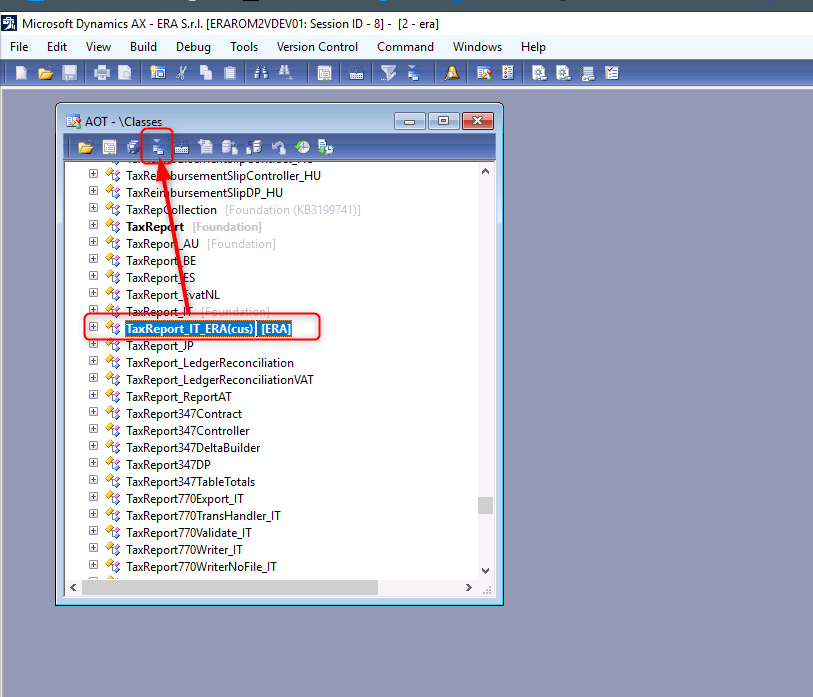Open the Version Control menu

(317, 46)
